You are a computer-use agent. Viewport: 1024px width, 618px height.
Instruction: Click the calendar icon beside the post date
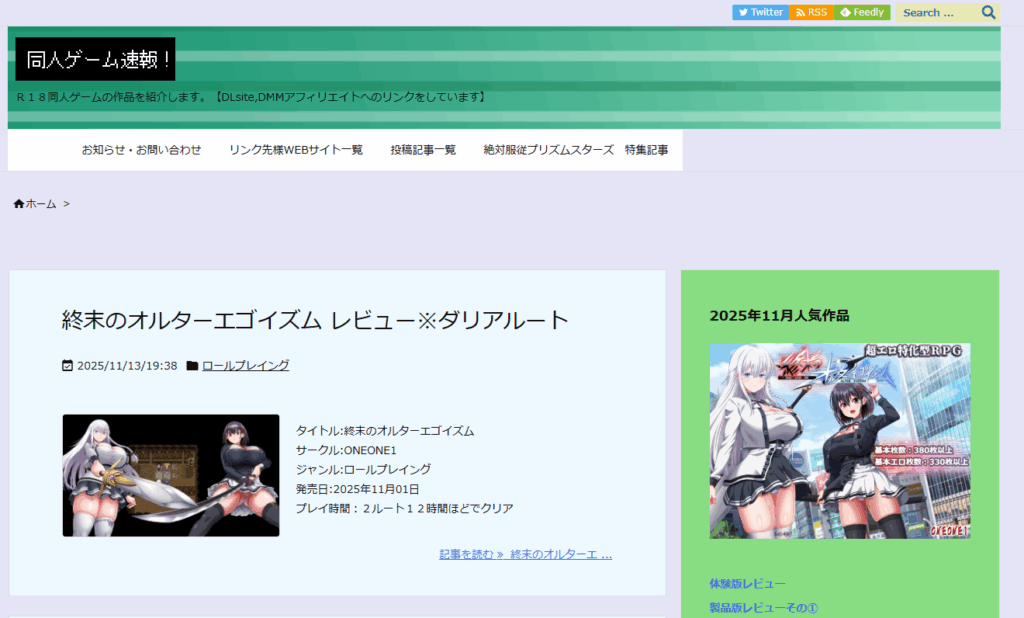coord(65,365)
